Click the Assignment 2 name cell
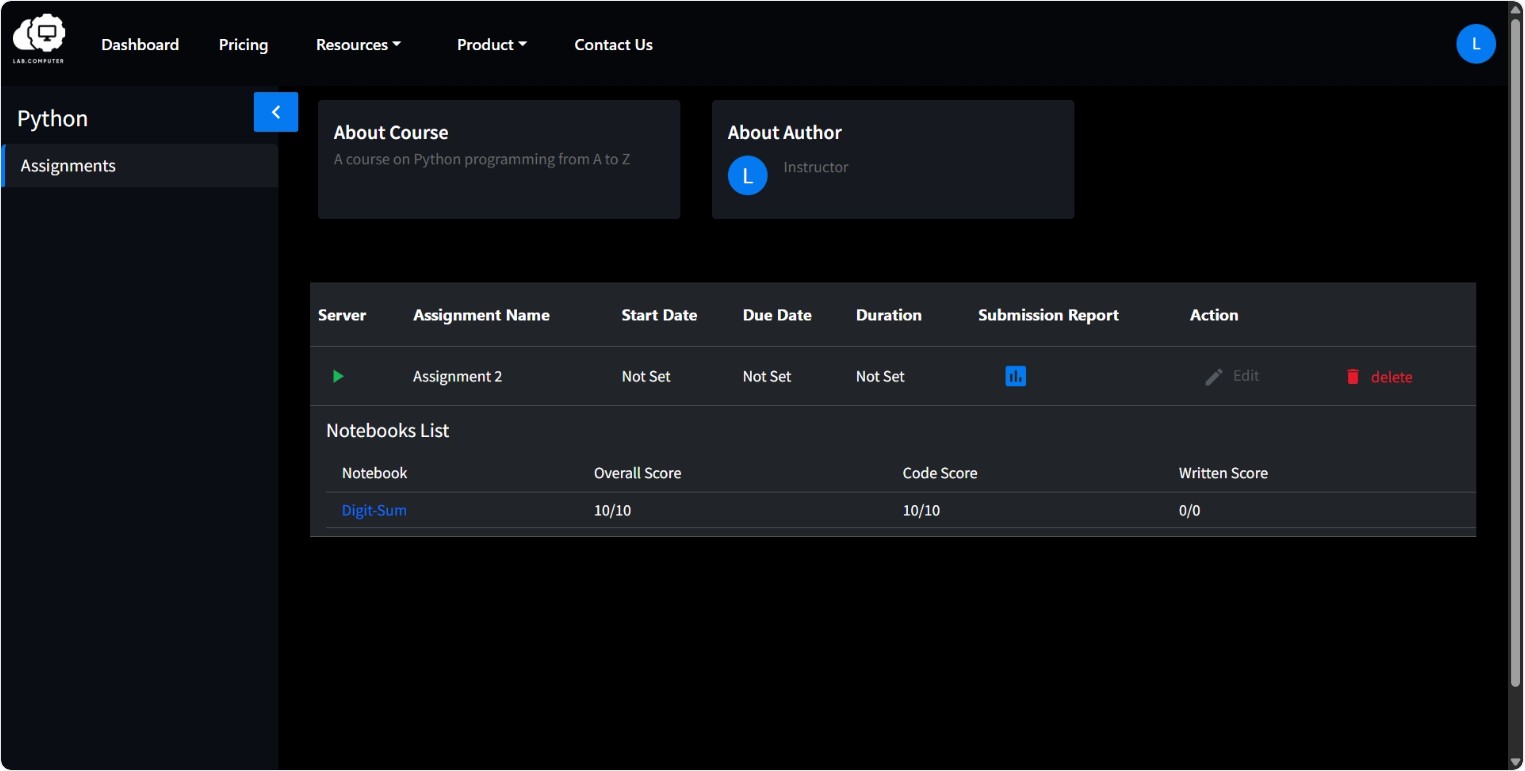1525x771 pixels. pyautogui.click(x=457, y=377)
